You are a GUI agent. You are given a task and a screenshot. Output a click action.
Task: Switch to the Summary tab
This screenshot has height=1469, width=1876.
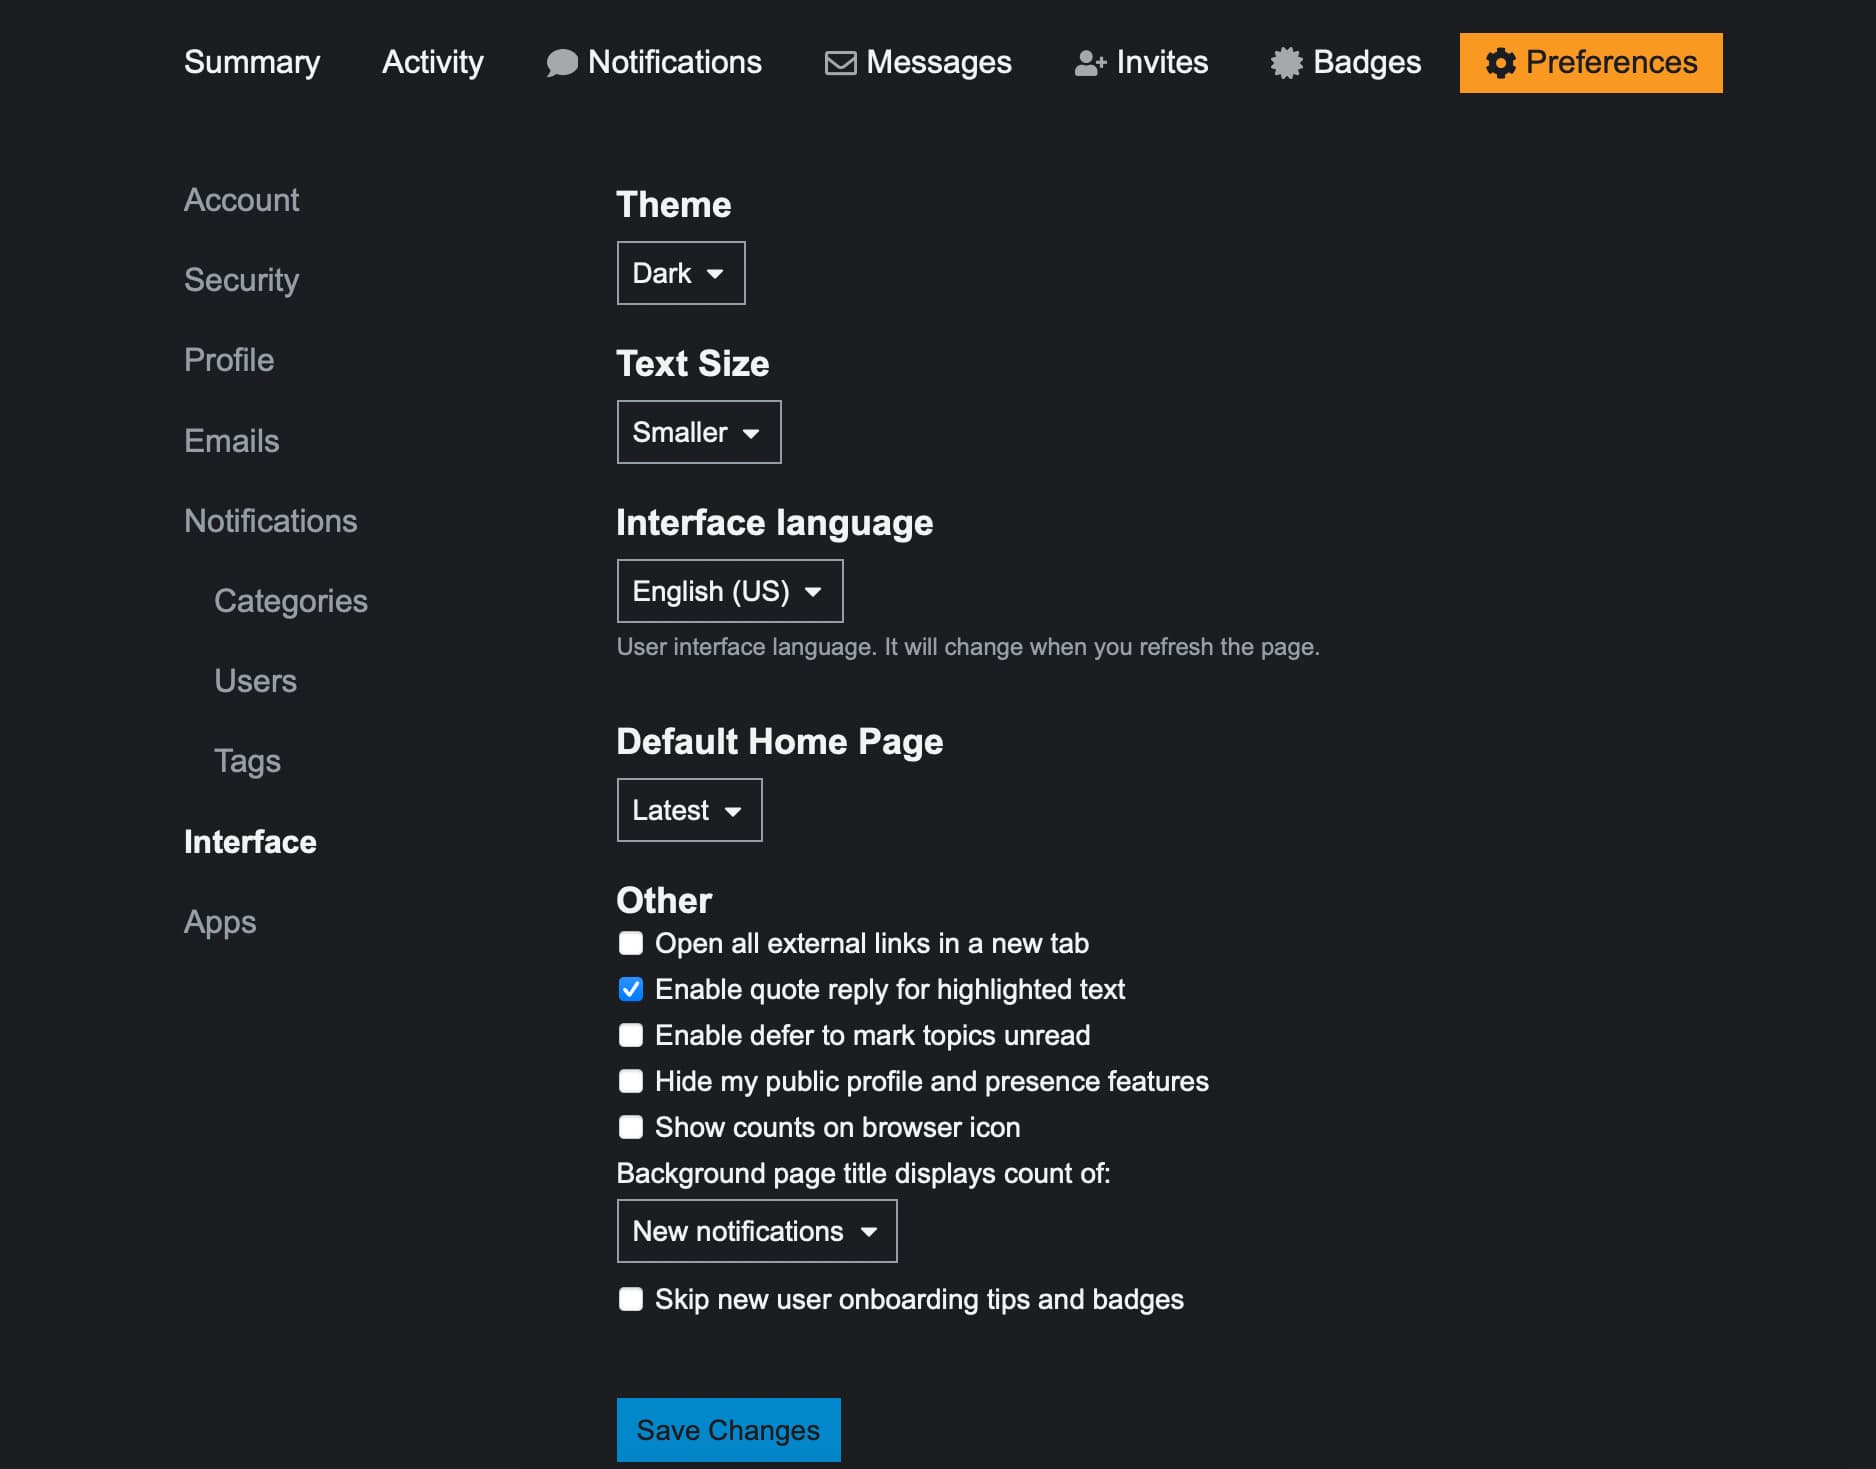252,62
